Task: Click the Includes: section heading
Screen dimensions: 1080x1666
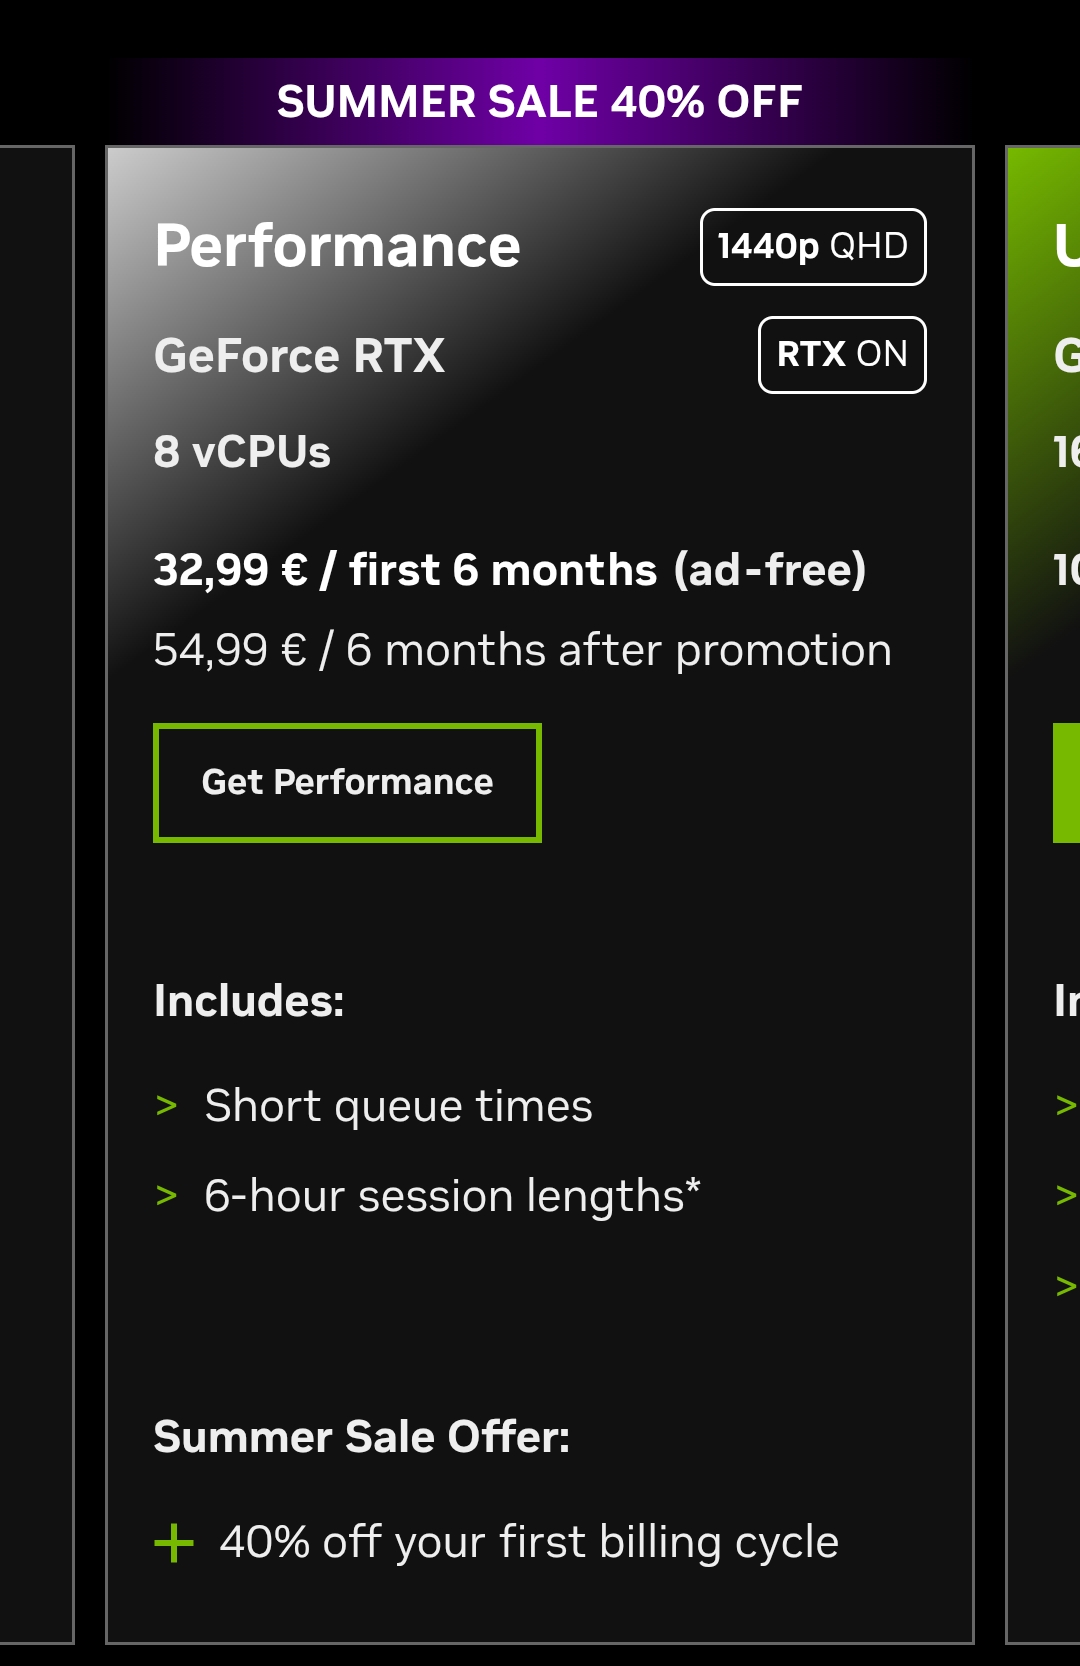Action: pos(249,1001)
